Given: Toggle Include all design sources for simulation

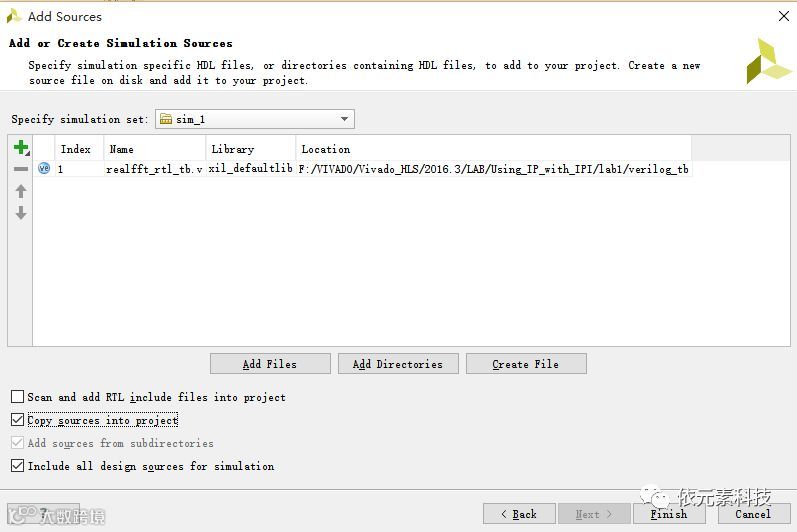Looking at the screenshot, I should [18, 466].
